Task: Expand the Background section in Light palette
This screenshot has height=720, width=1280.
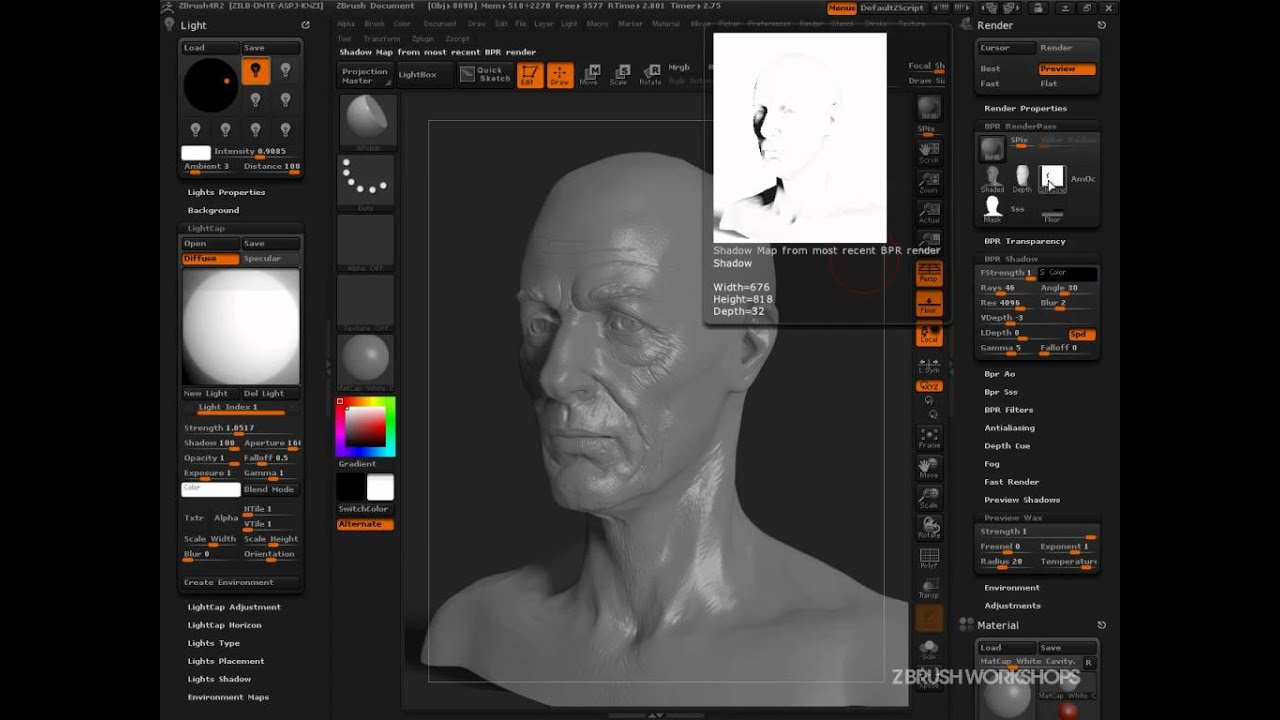Action: (x=213, y=210)
